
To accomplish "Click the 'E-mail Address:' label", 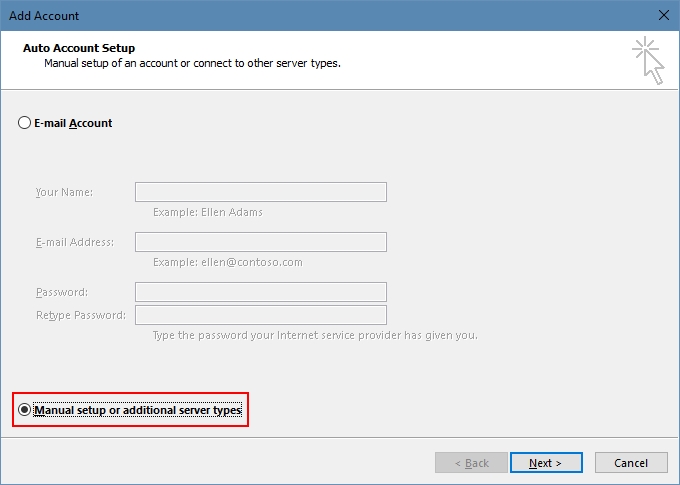I will [x=75, y=242].
